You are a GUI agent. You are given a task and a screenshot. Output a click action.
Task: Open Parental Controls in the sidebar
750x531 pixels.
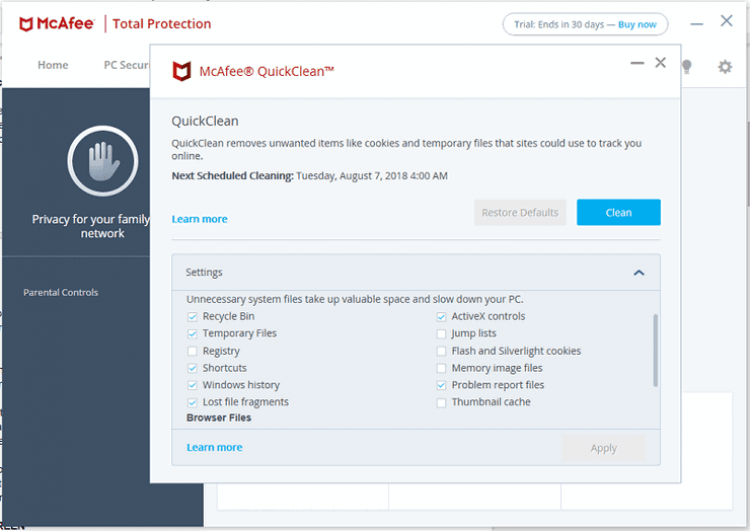pos(61,292)
